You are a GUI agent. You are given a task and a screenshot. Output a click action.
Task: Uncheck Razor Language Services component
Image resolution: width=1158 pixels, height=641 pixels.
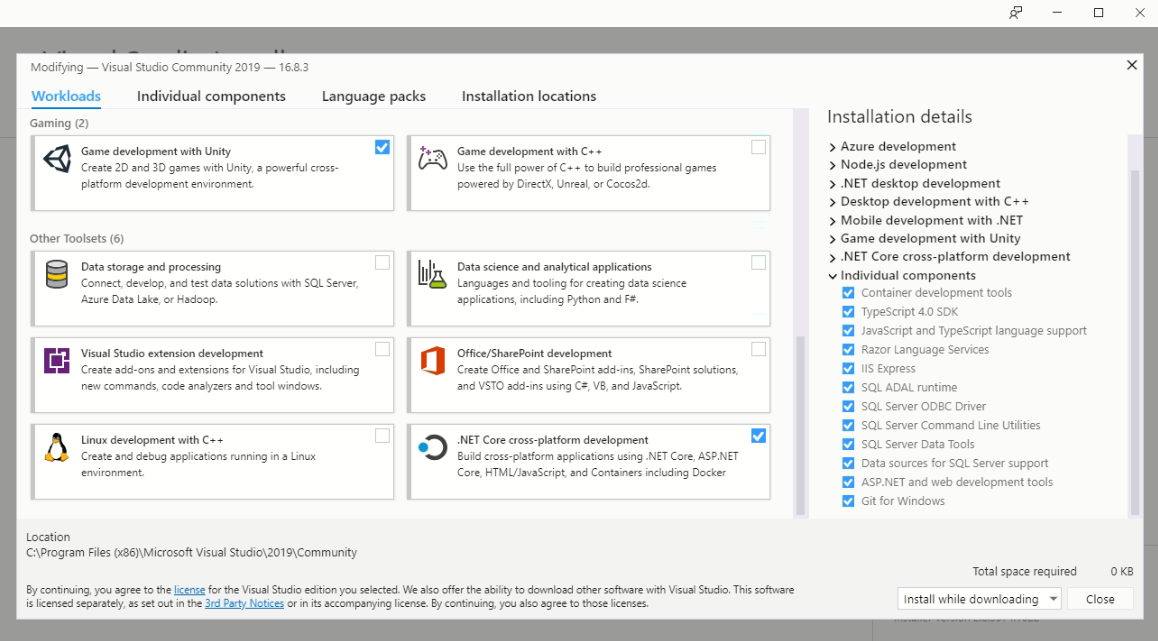point(848,349)
